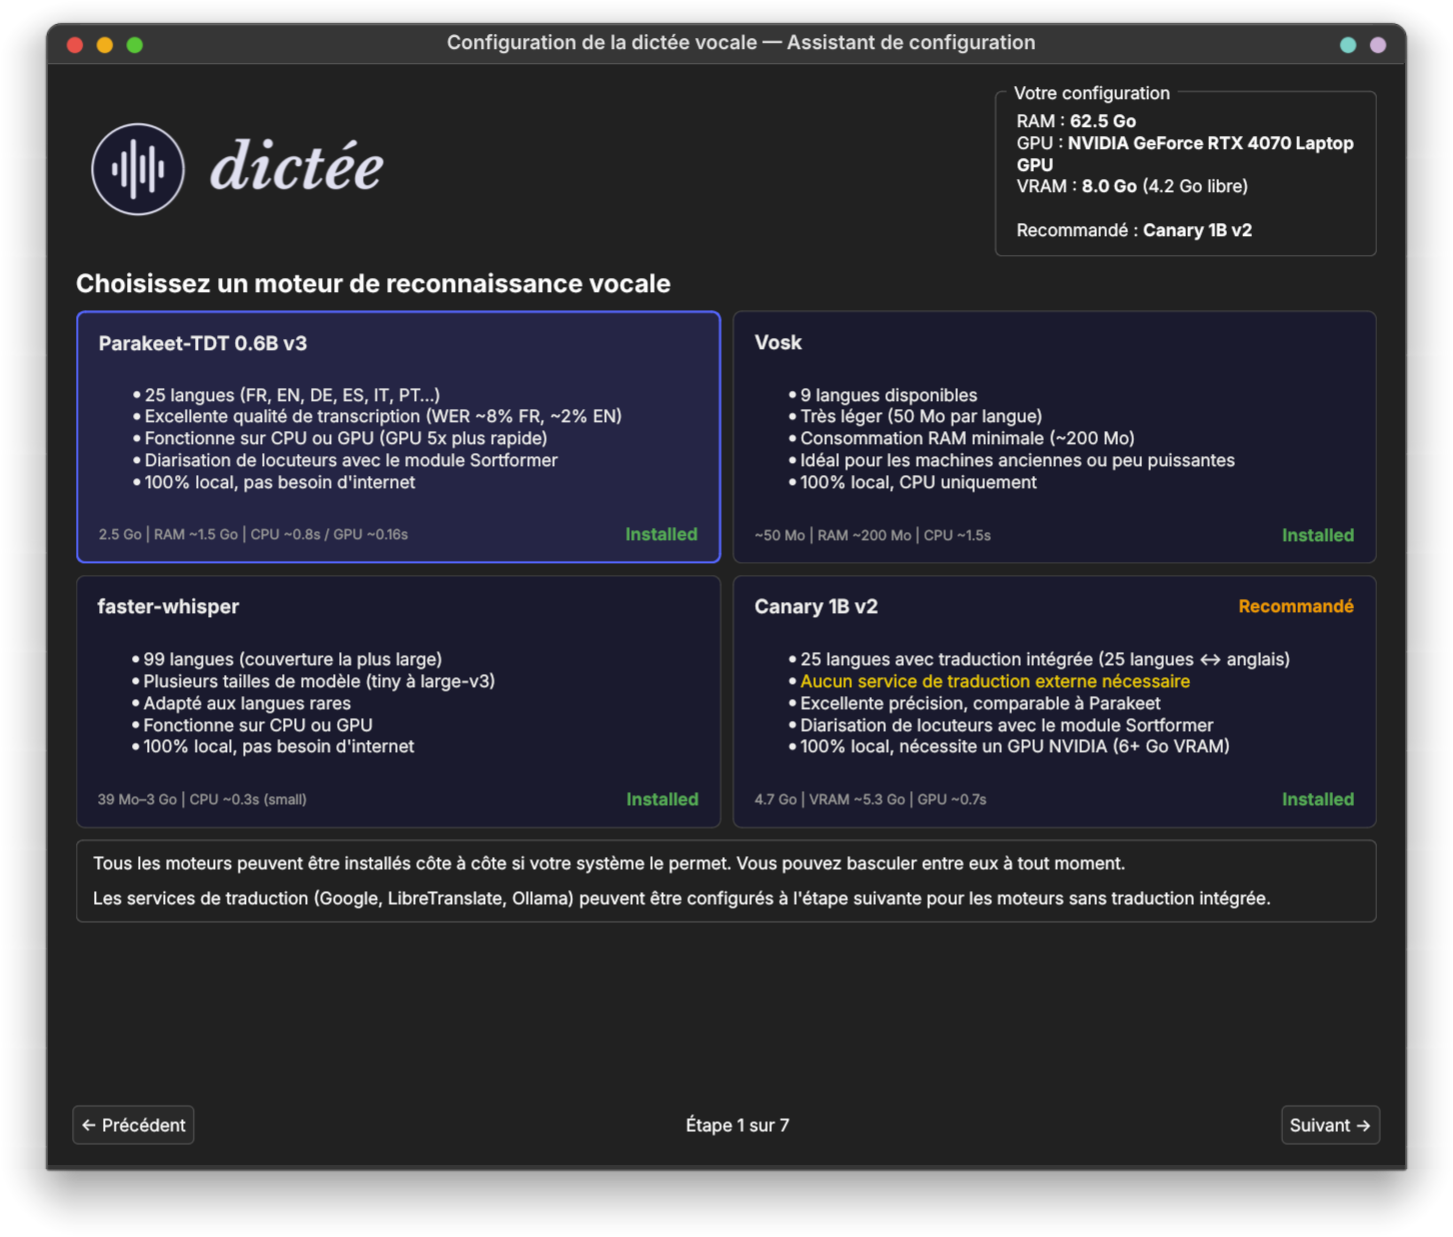Image resolution: width=1453 pixels, height=1237 pixels.
Task: Click the 'Recommandé : Canary 1B v2' line
Action: point(1134,230)
